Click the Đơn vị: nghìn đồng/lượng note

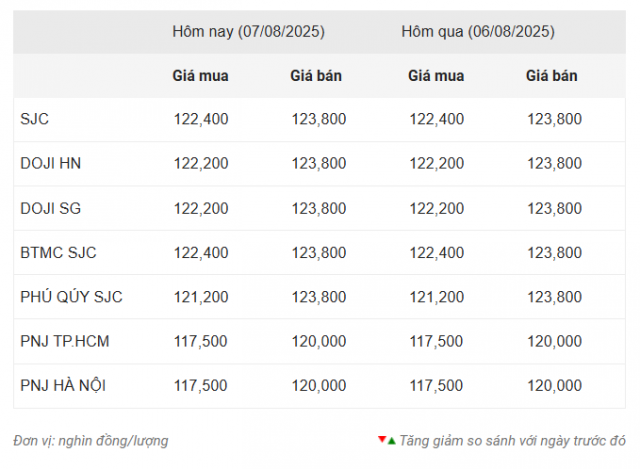point(91,441)
